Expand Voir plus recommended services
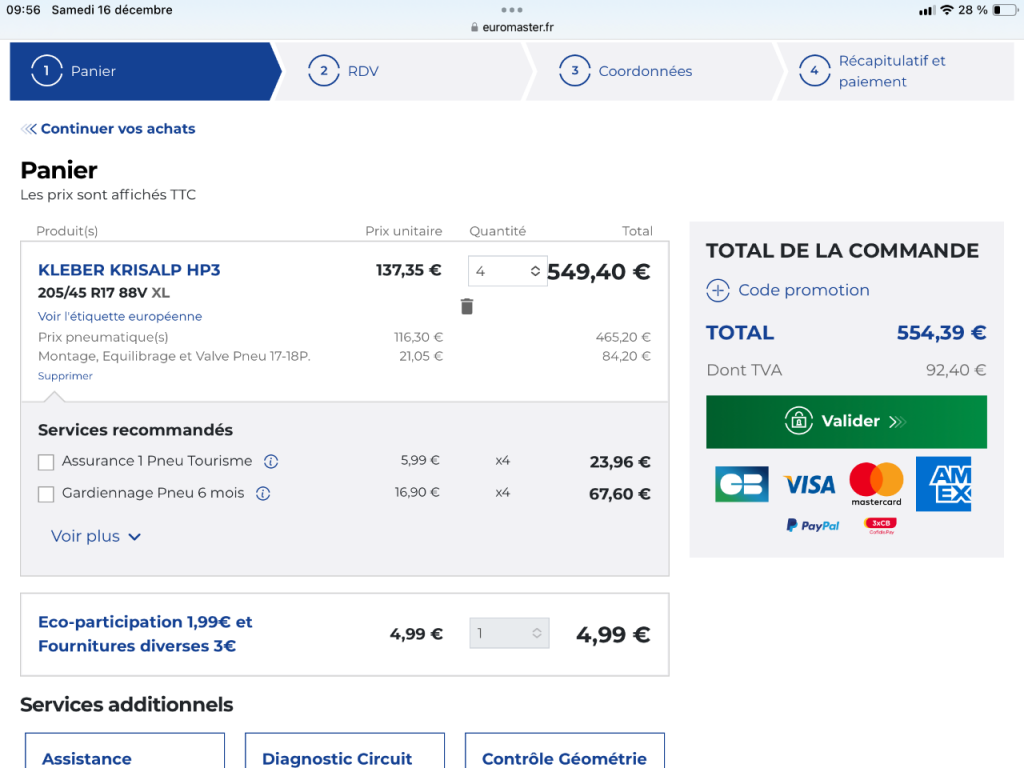Viewport: 1024px width, 768px height. (x=96, y=537)
